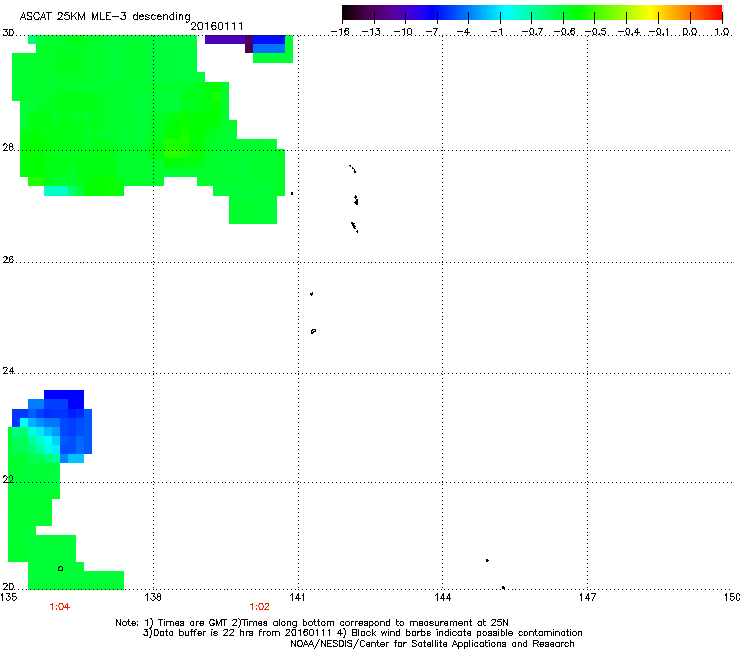Click the "0.0" color scale label

[690, 32]
